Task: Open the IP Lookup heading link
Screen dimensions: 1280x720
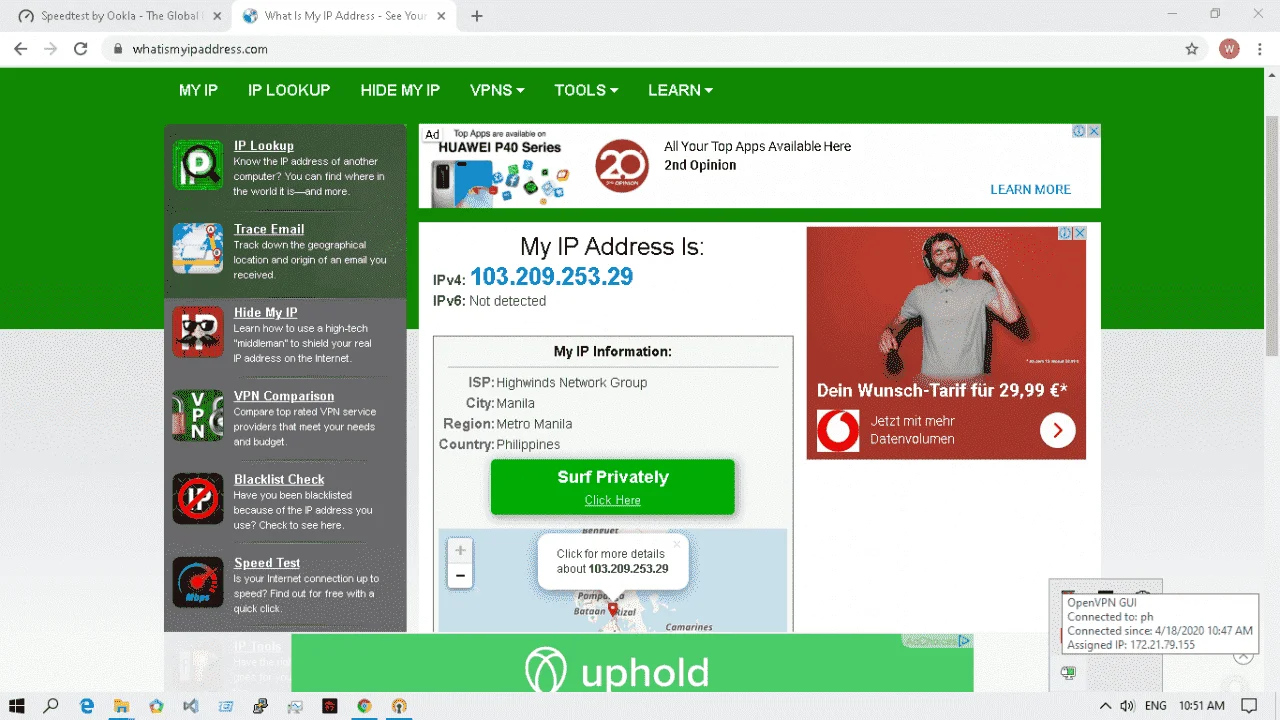Action: (x=264, y=146)
